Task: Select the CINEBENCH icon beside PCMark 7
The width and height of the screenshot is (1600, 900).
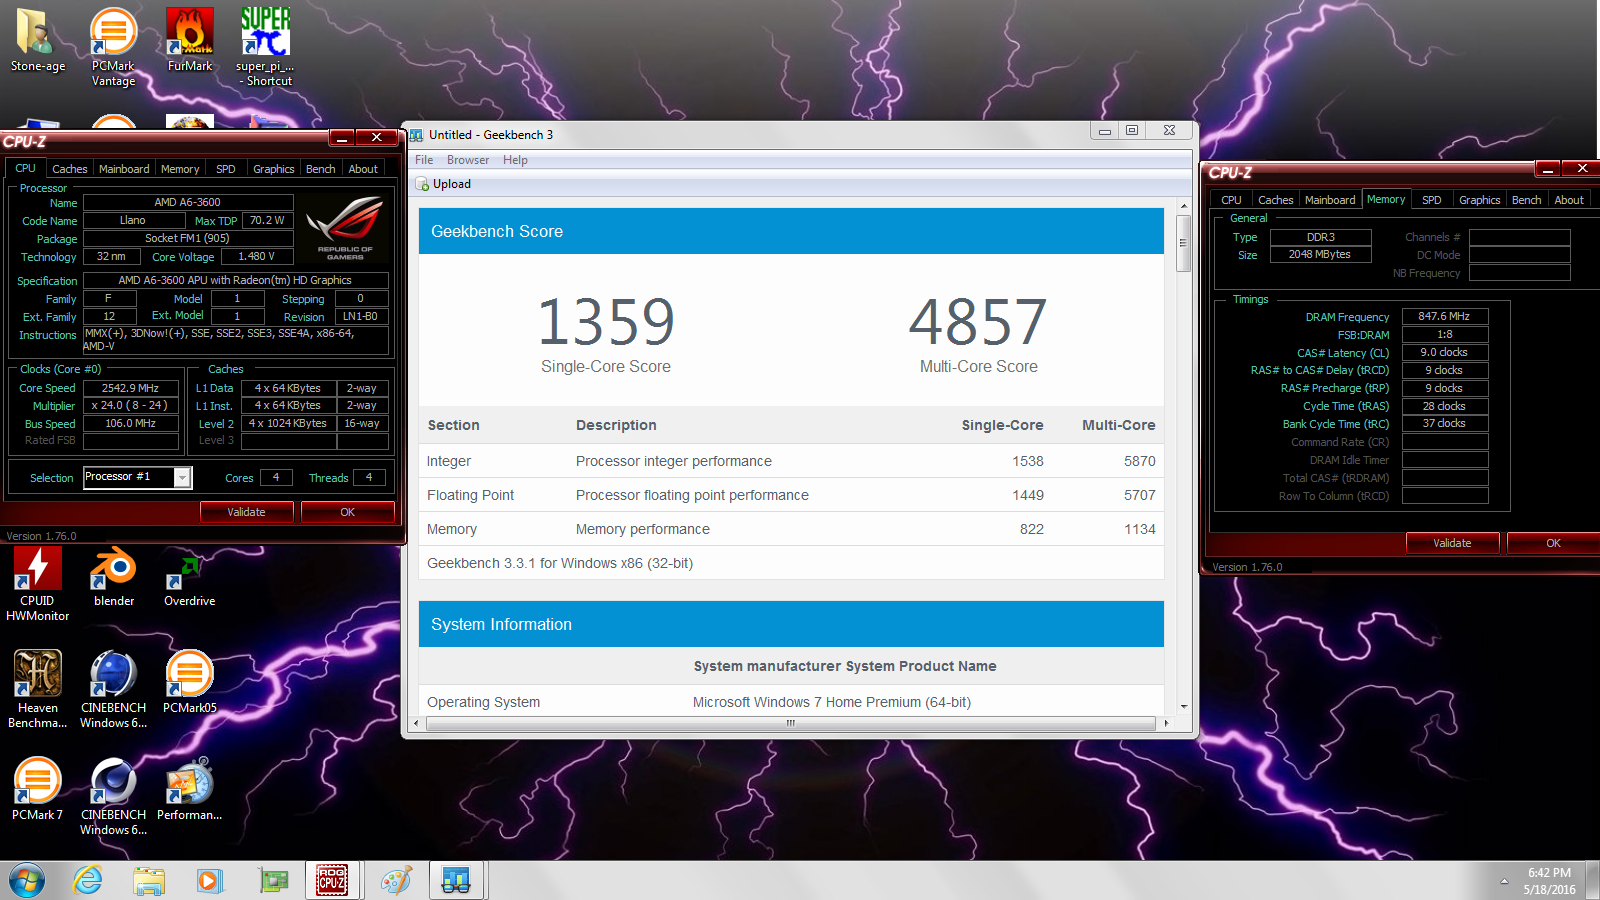Action: pyautogui.click(x=114, y=796)
